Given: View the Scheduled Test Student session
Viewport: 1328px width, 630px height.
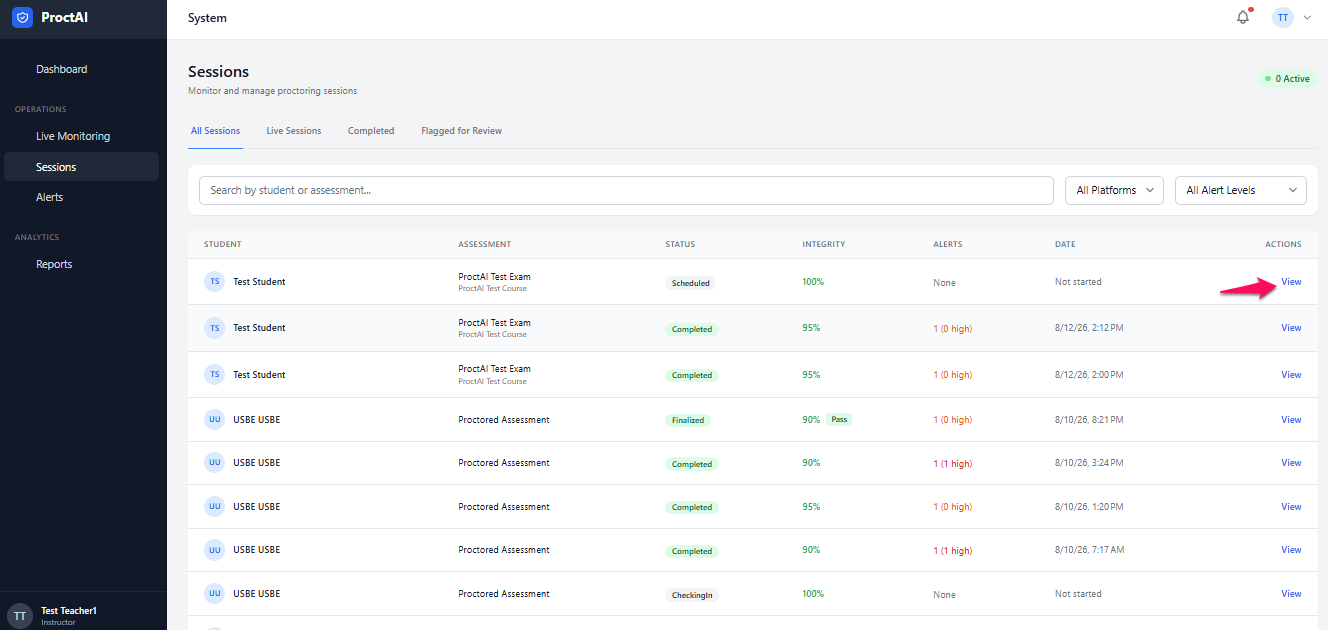Looking at the screenshot, I should click(1291, 282).
